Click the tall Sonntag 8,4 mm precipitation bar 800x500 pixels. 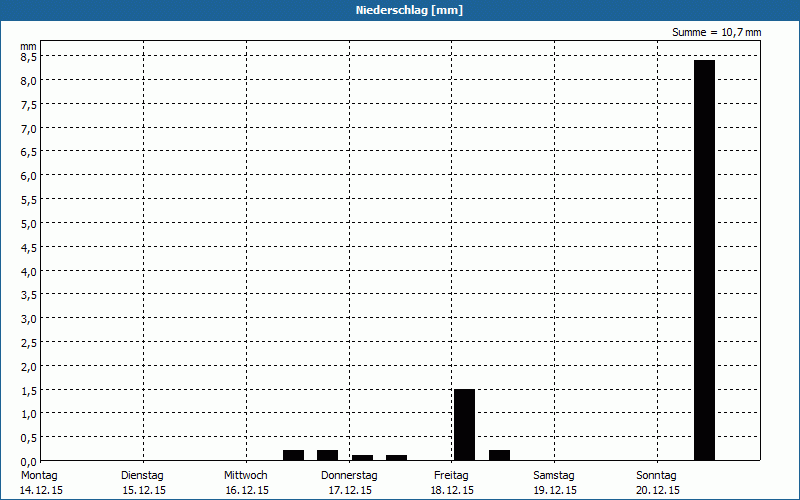click(x=704, y=260)
